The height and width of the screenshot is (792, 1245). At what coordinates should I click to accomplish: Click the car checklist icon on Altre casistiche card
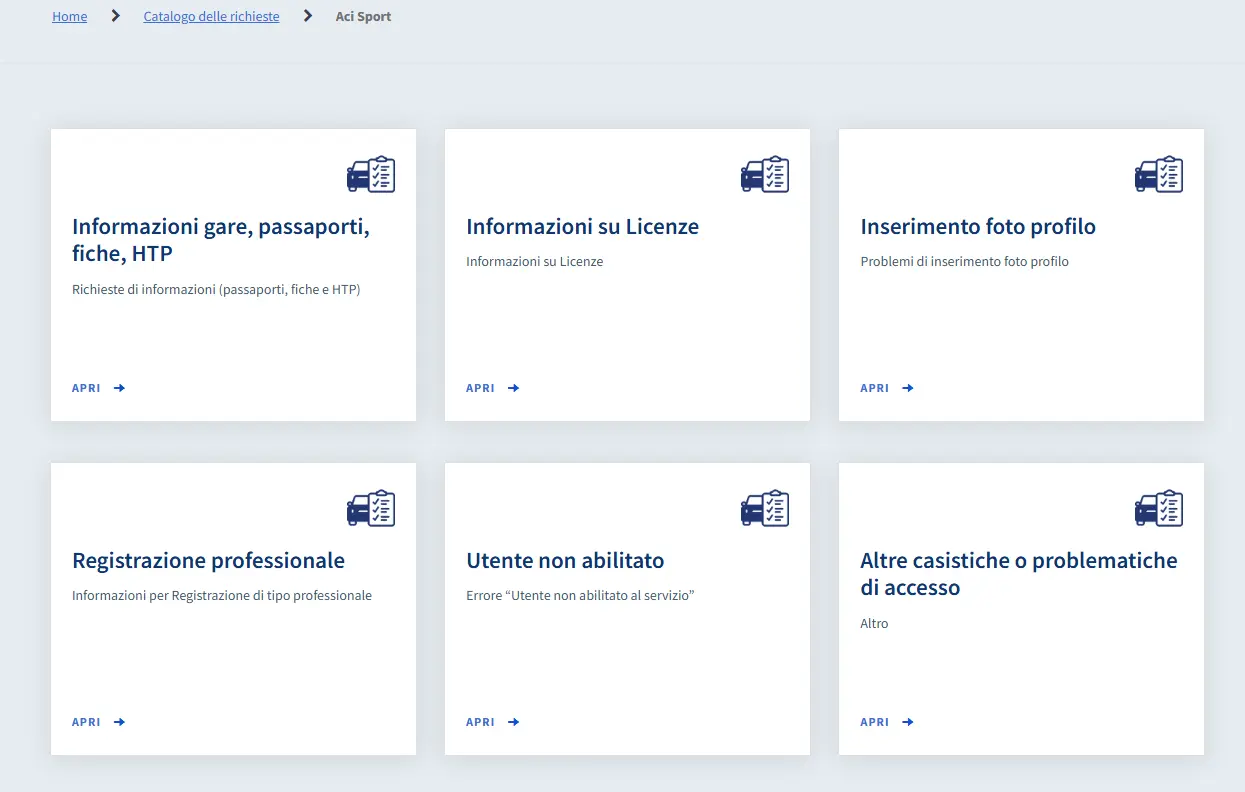pos(1159,508)
